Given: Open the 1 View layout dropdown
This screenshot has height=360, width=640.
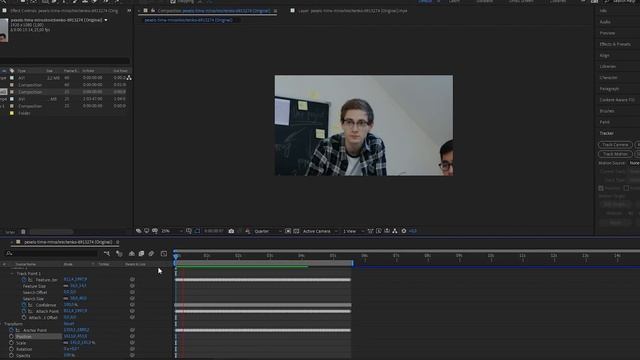Looking at the screenshot, I should pyautogui.click(x=353, y=231).
